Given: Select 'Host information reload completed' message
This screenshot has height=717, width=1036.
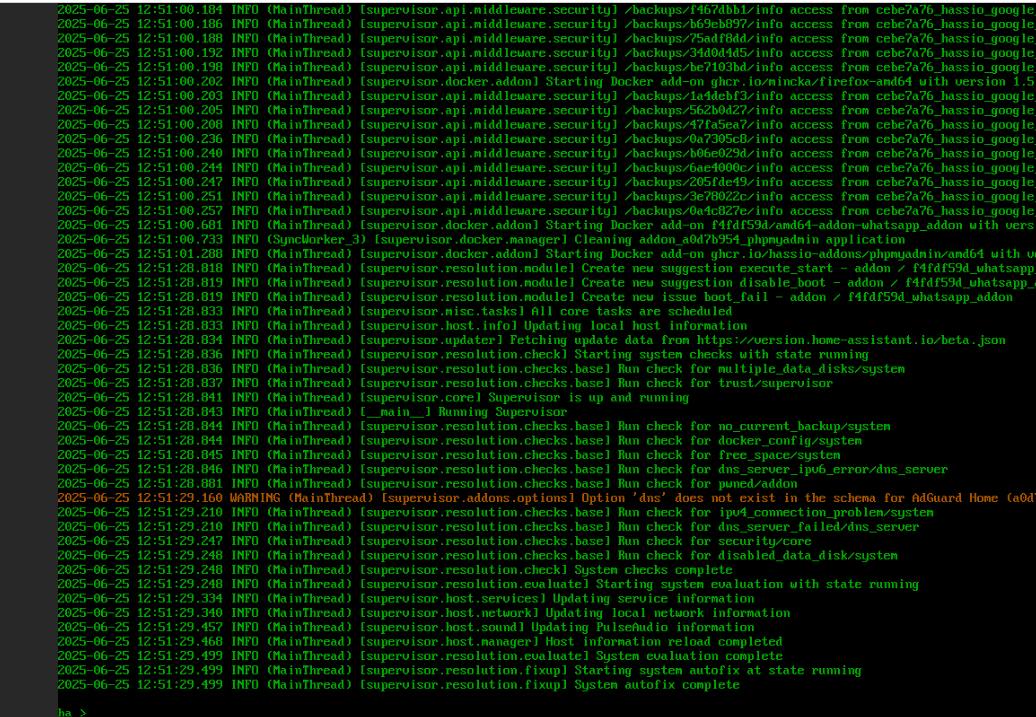Looking at the screenshot, I should tap(420, 642).
